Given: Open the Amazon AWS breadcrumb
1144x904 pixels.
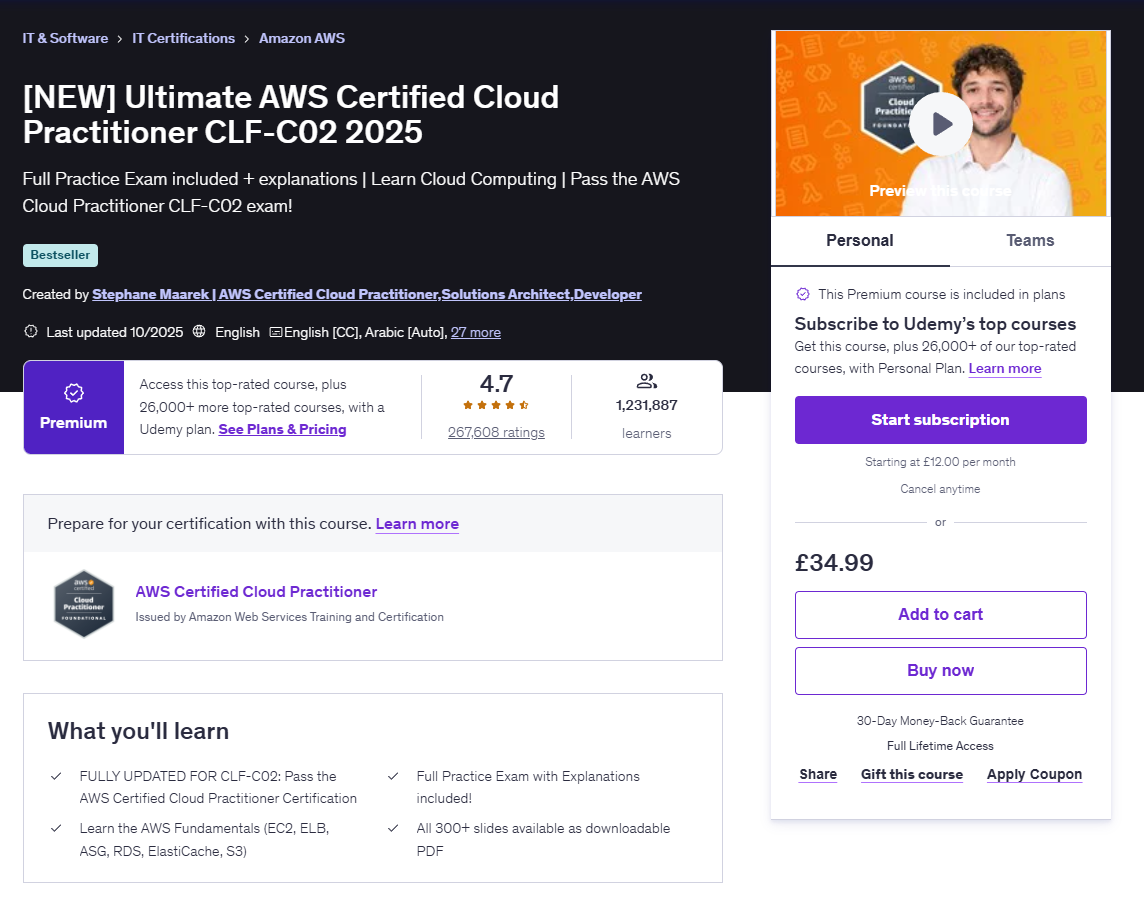Looking at the screenshot, I should pyautogui.click(x=302, y=39).
